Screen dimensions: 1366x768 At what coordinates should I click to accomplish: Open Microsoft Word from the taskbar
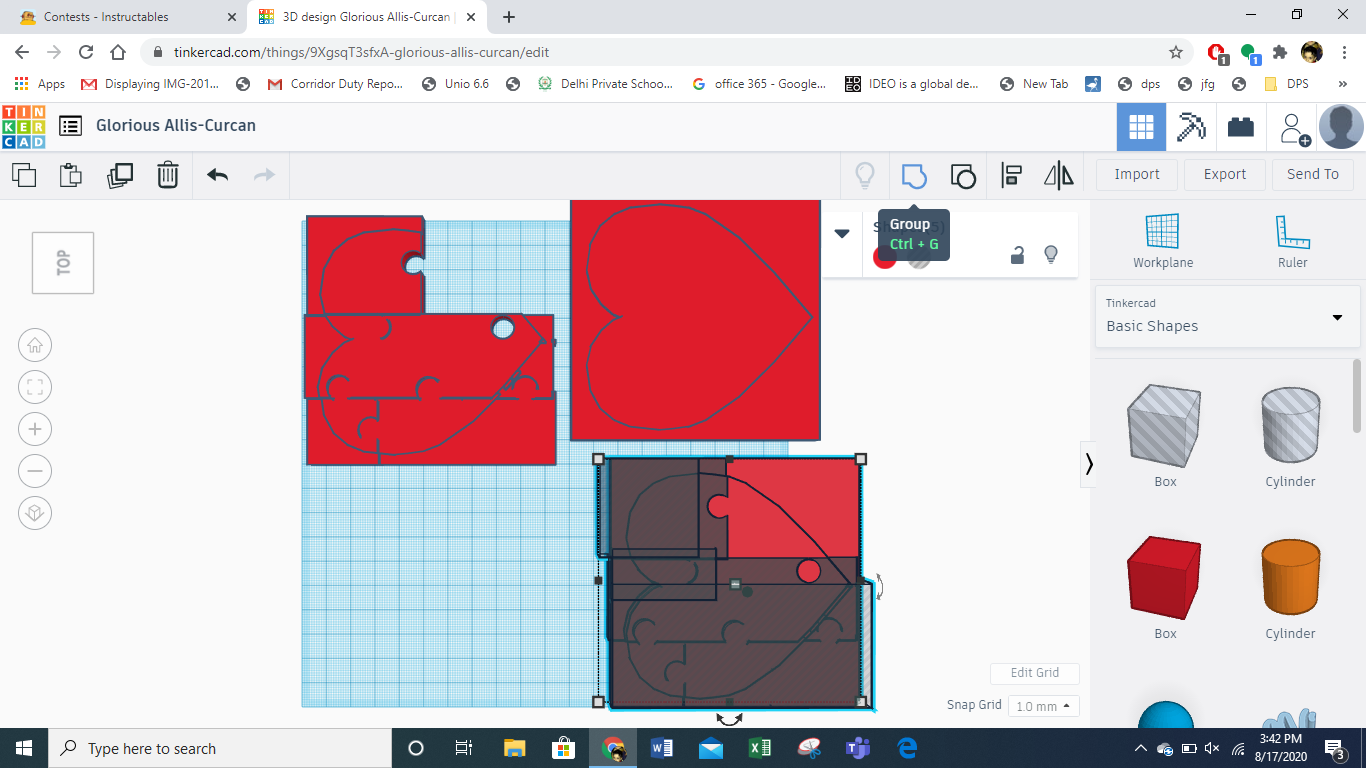(662, 748)
